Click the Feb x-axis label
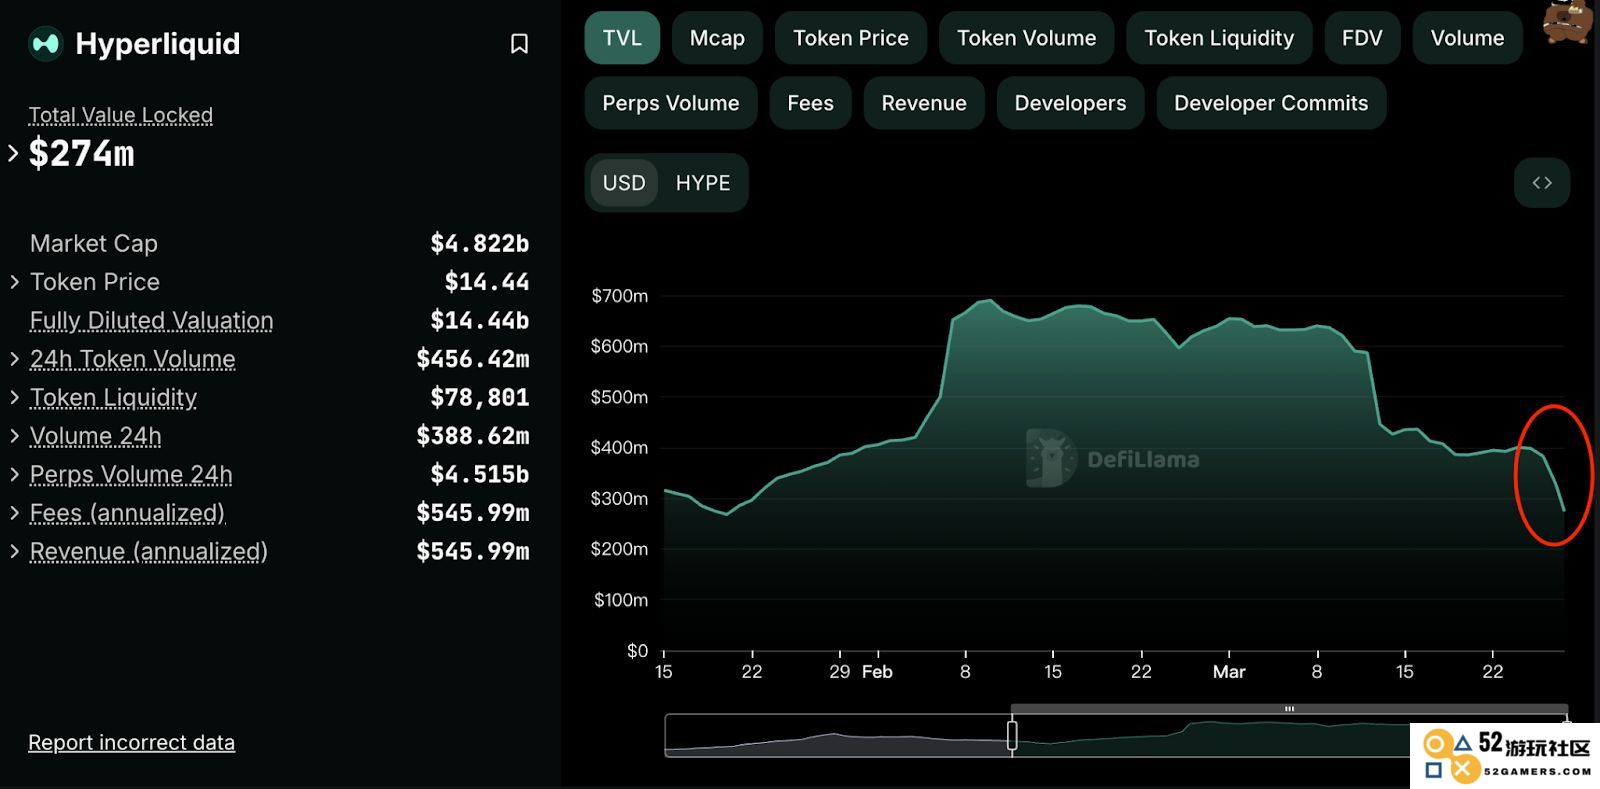Image resolution: width=1600 pixels, height=789 pixels. click(x=877, y=672)
